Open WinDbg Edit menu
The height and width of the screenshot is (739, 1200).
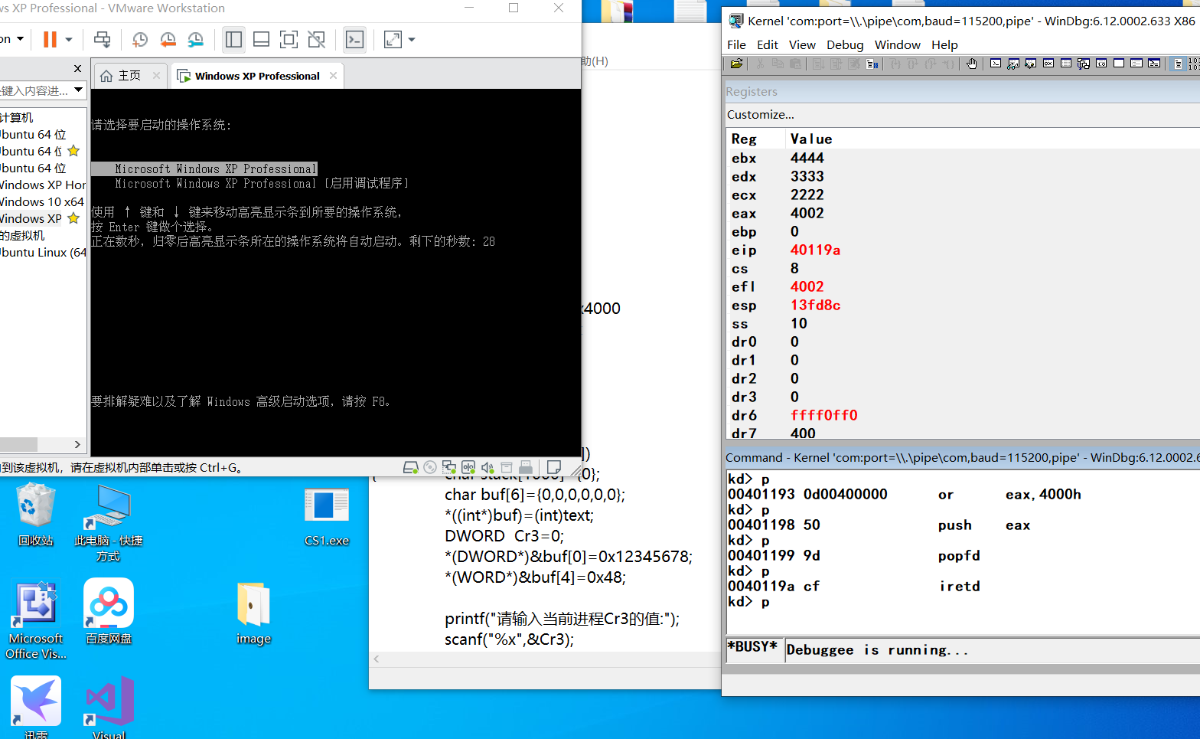[767, 45]
